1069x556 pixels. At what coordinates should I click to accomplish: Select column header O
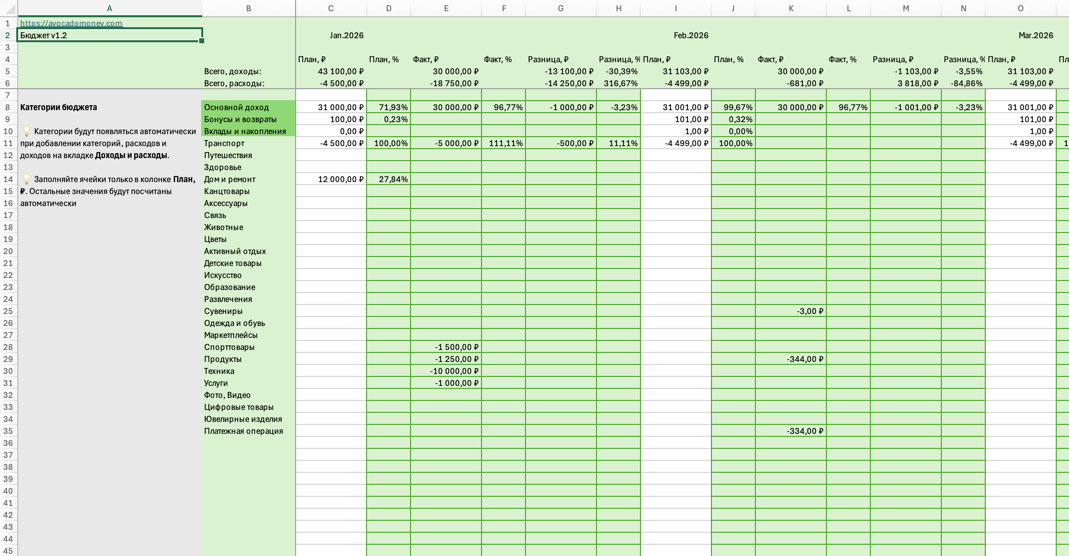point(1020,8)
